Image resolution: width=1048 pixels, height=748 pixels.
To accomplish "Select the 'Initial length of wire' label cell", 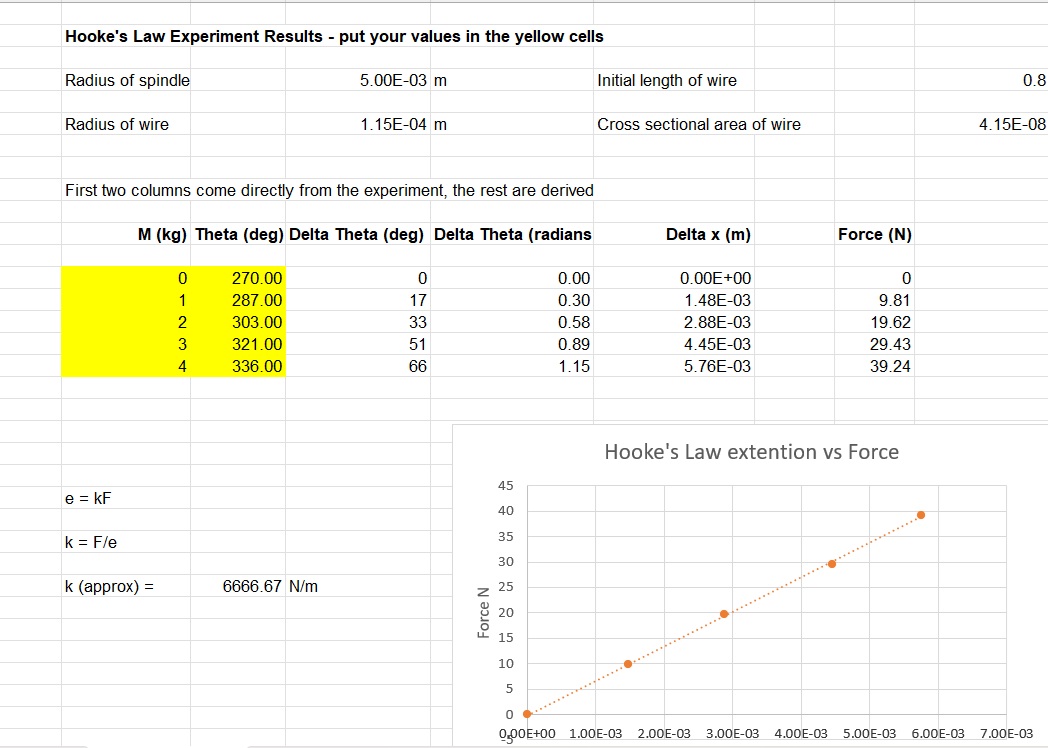I will pyautogui.click(x=667, y=81).
